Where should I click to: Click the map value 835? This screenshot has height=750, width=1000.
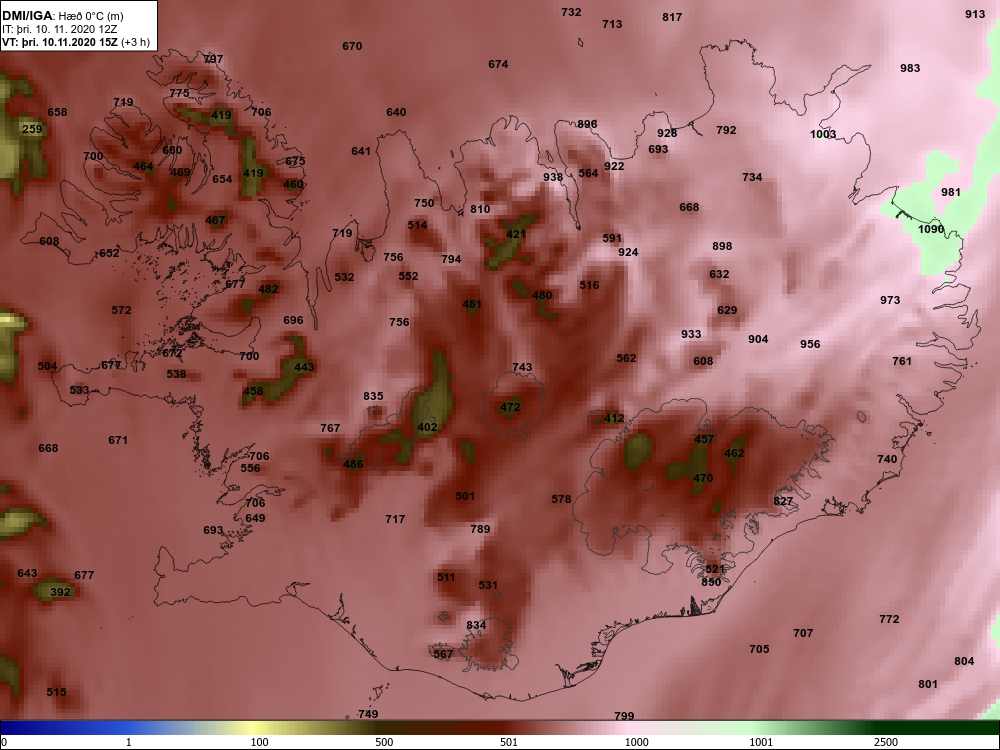[373, 396]
